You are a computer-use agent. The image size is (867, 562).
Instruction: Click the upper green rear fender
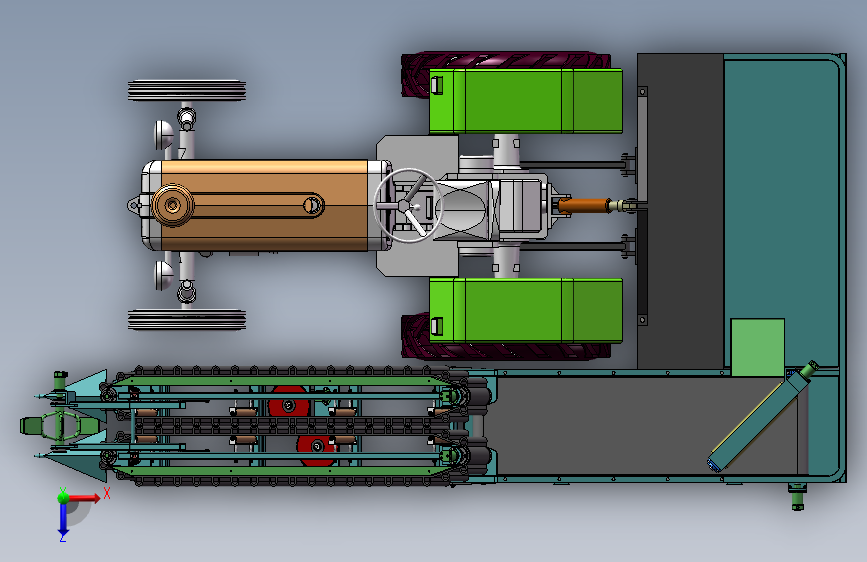click(x=525, y=101)
